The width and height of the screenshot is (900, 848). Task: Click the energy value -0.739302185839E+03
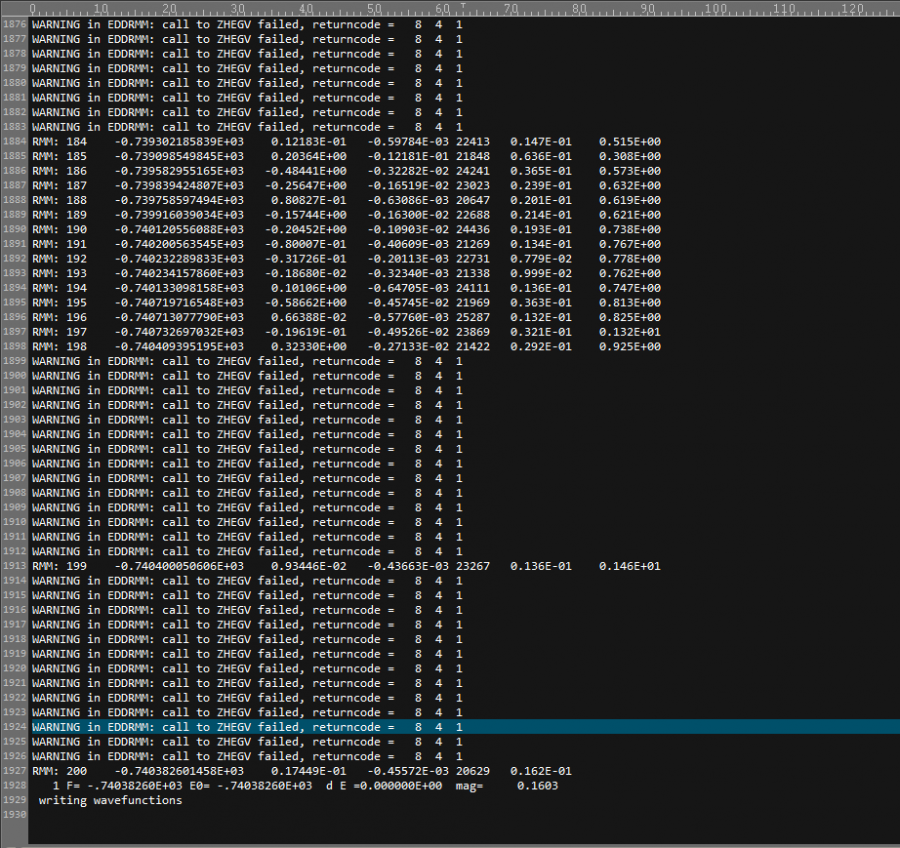179,142
